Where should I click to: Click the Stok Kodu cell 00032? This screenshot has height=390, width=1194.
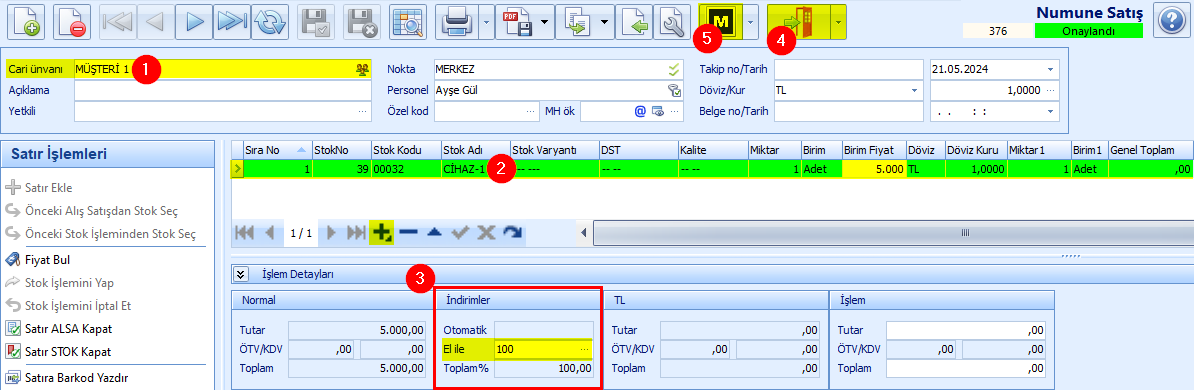(x=406, y=169)
